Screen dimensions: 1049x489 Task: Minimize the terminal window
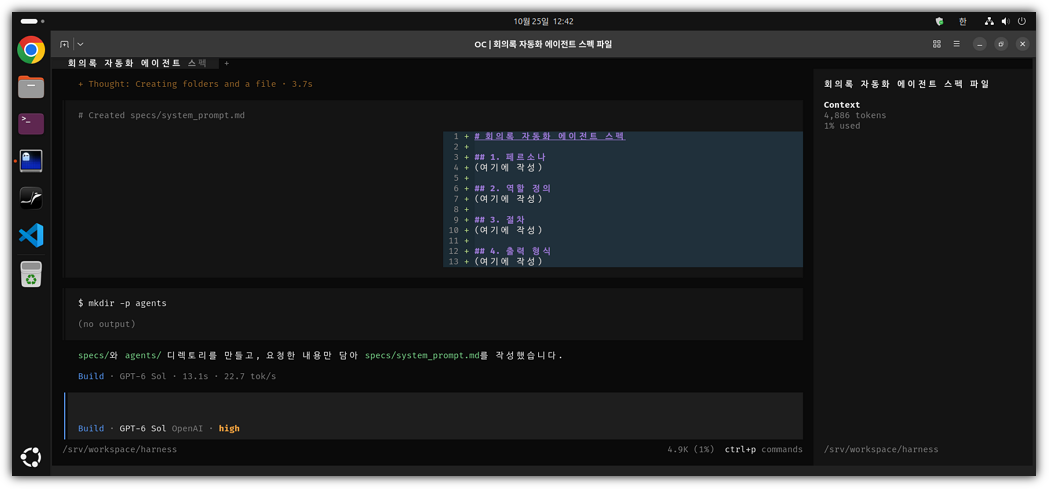coord(979,44)
